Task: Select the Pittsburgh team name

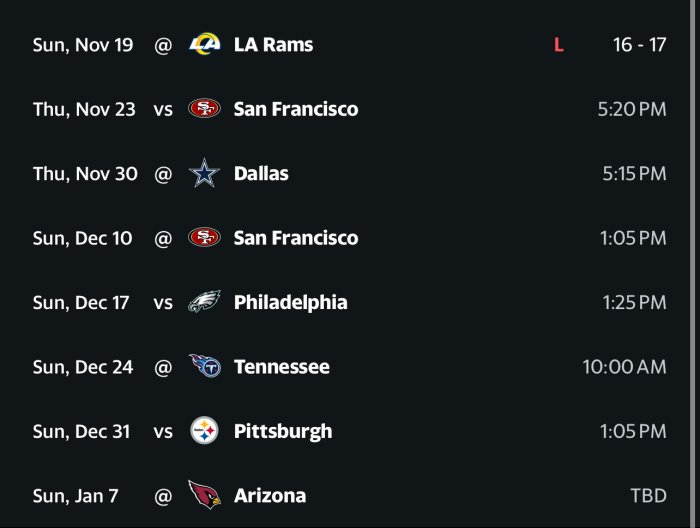Action: [282, 431]
